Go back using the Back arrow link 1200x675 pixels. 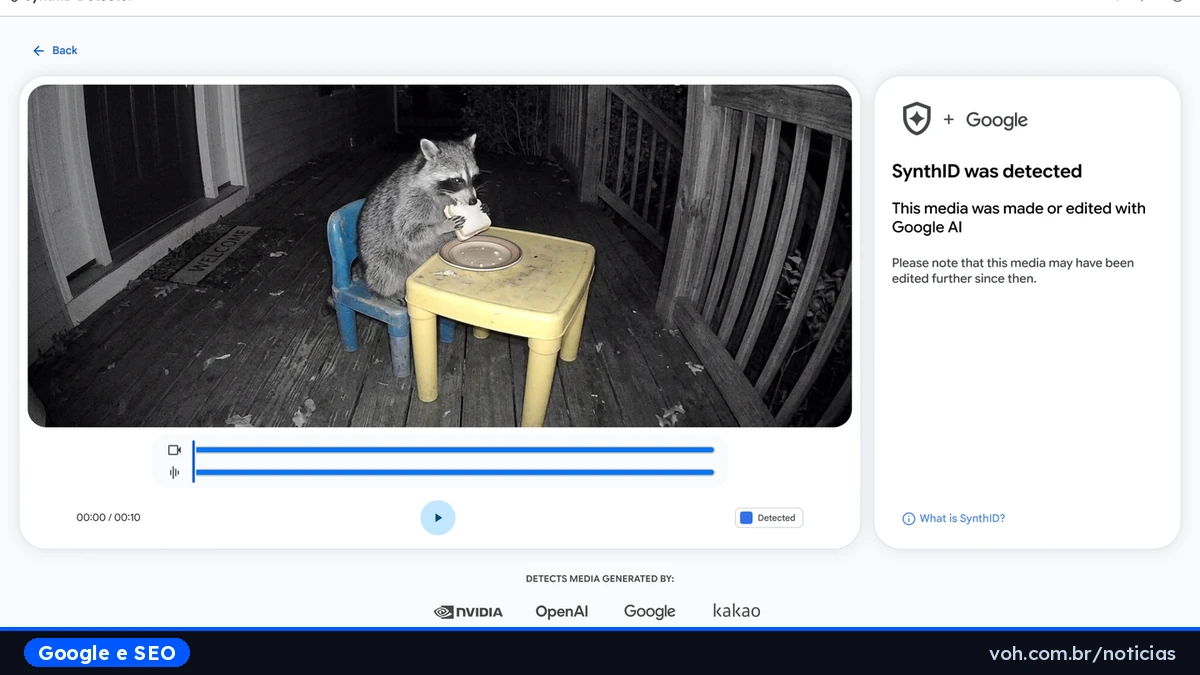coord(55,50)
